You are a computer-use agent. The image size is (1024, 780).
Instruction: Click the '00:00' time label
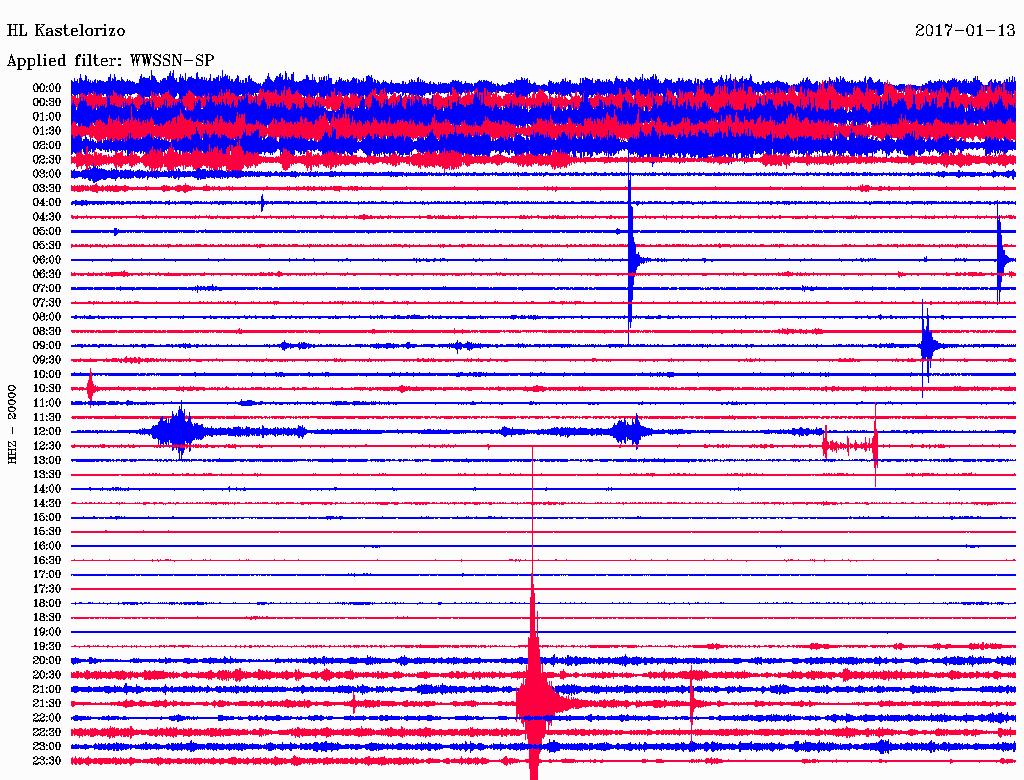click(47, 88)
